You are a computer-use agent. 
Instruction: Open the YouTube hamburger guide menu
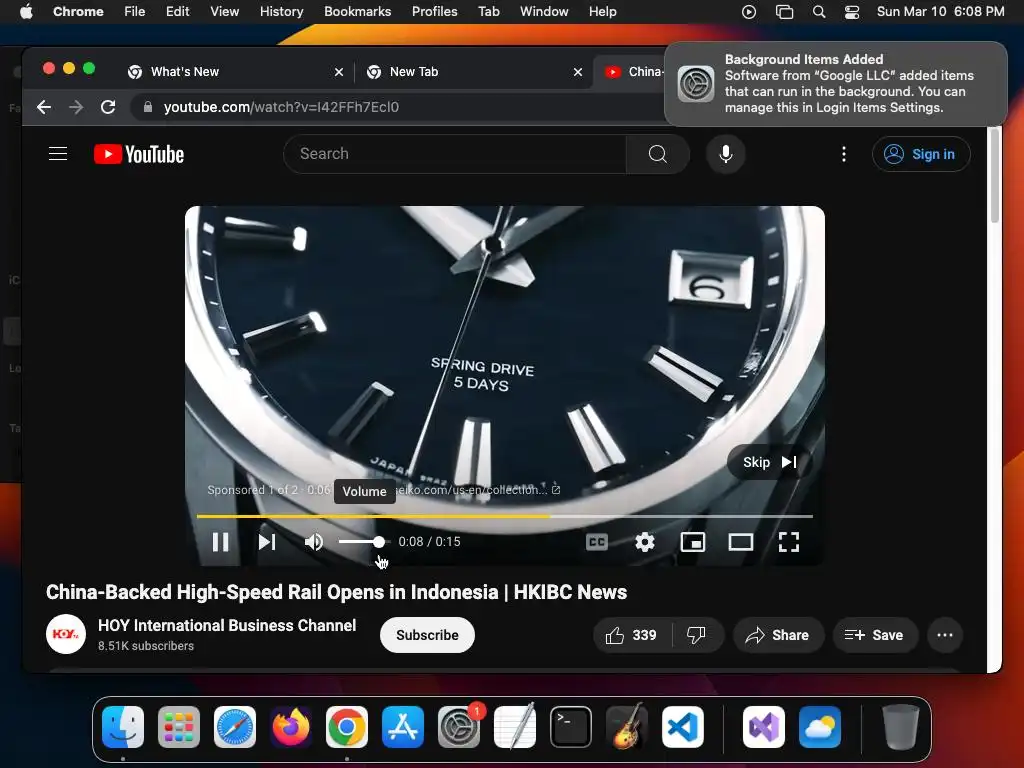point(58,153)
